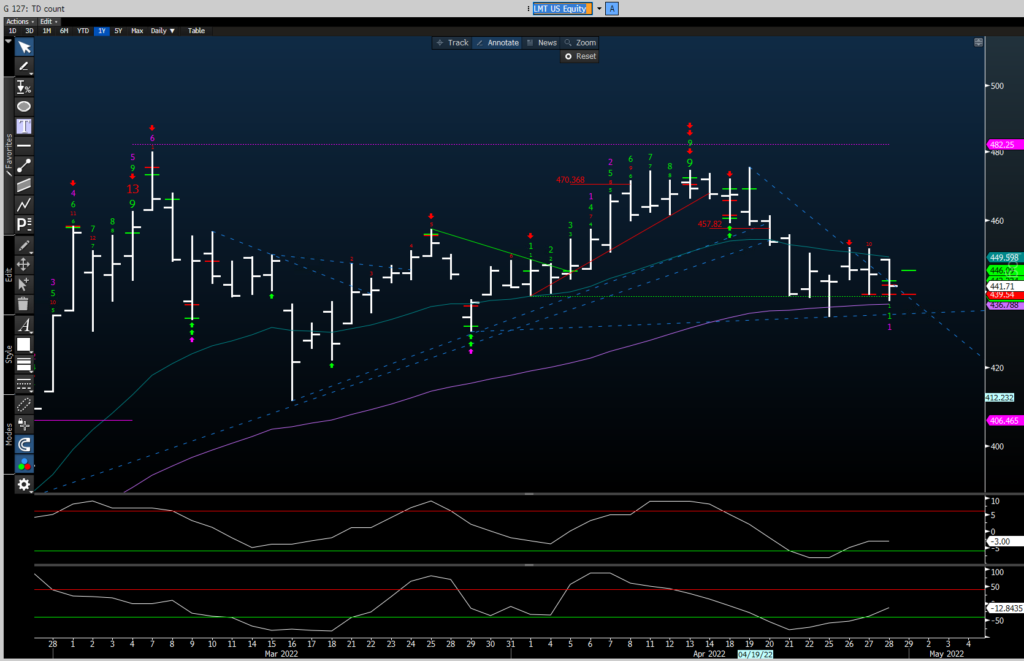Click the LMT US Equity field
Viewport: 1024px width, 661px height.
[562, 8]
